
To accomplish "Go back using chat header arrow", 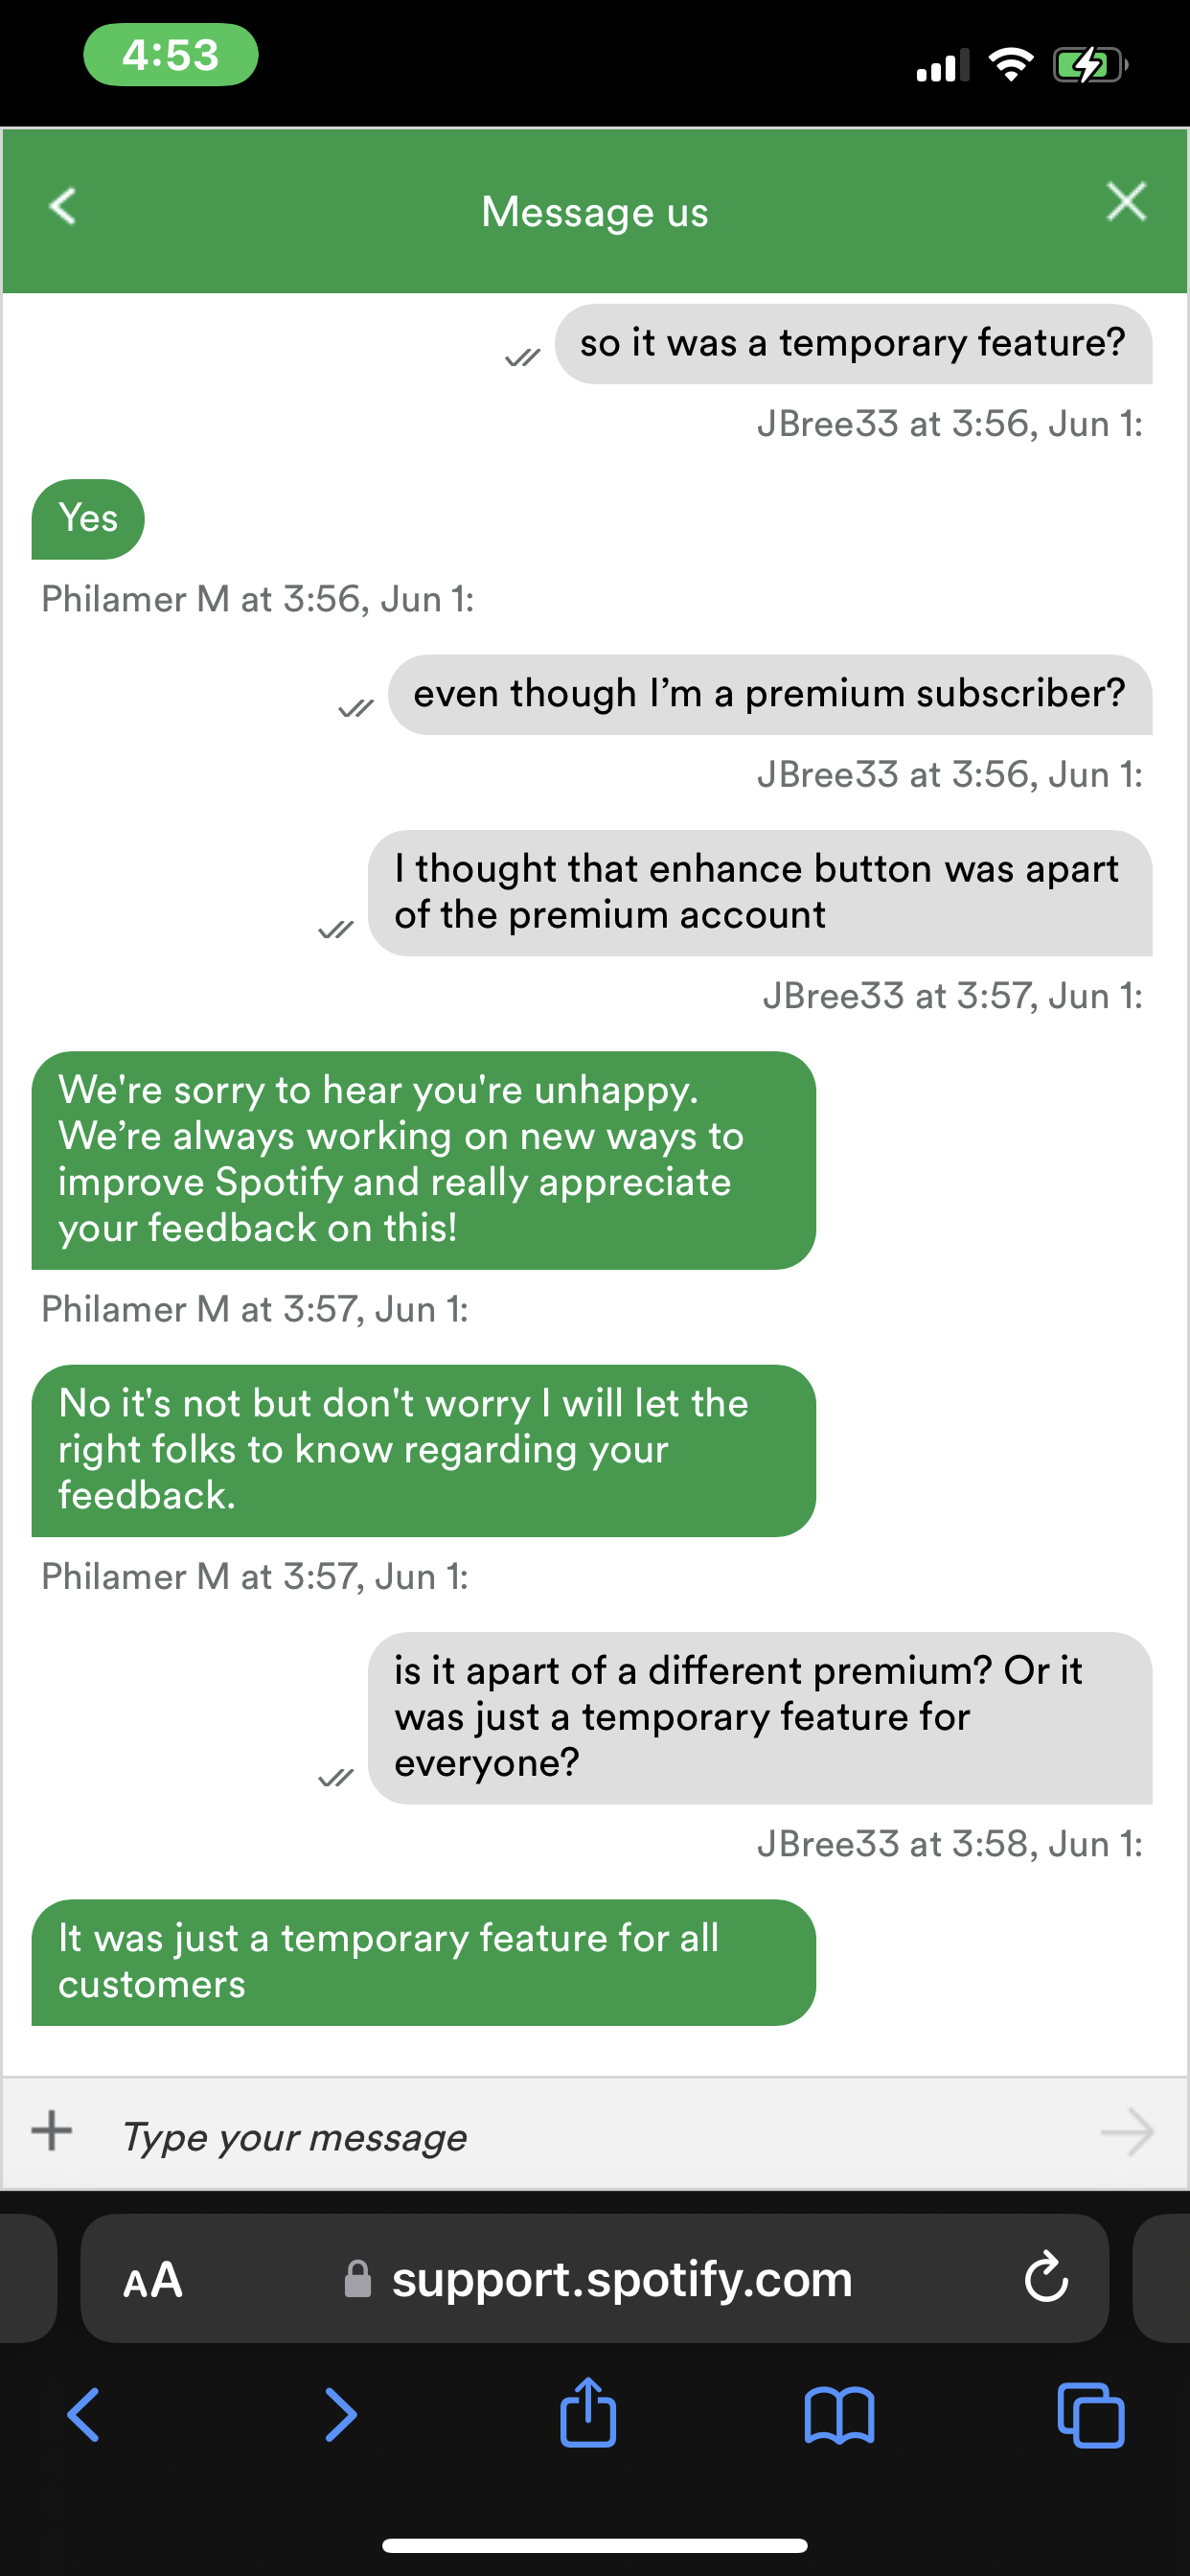I will tap(63, 206).
